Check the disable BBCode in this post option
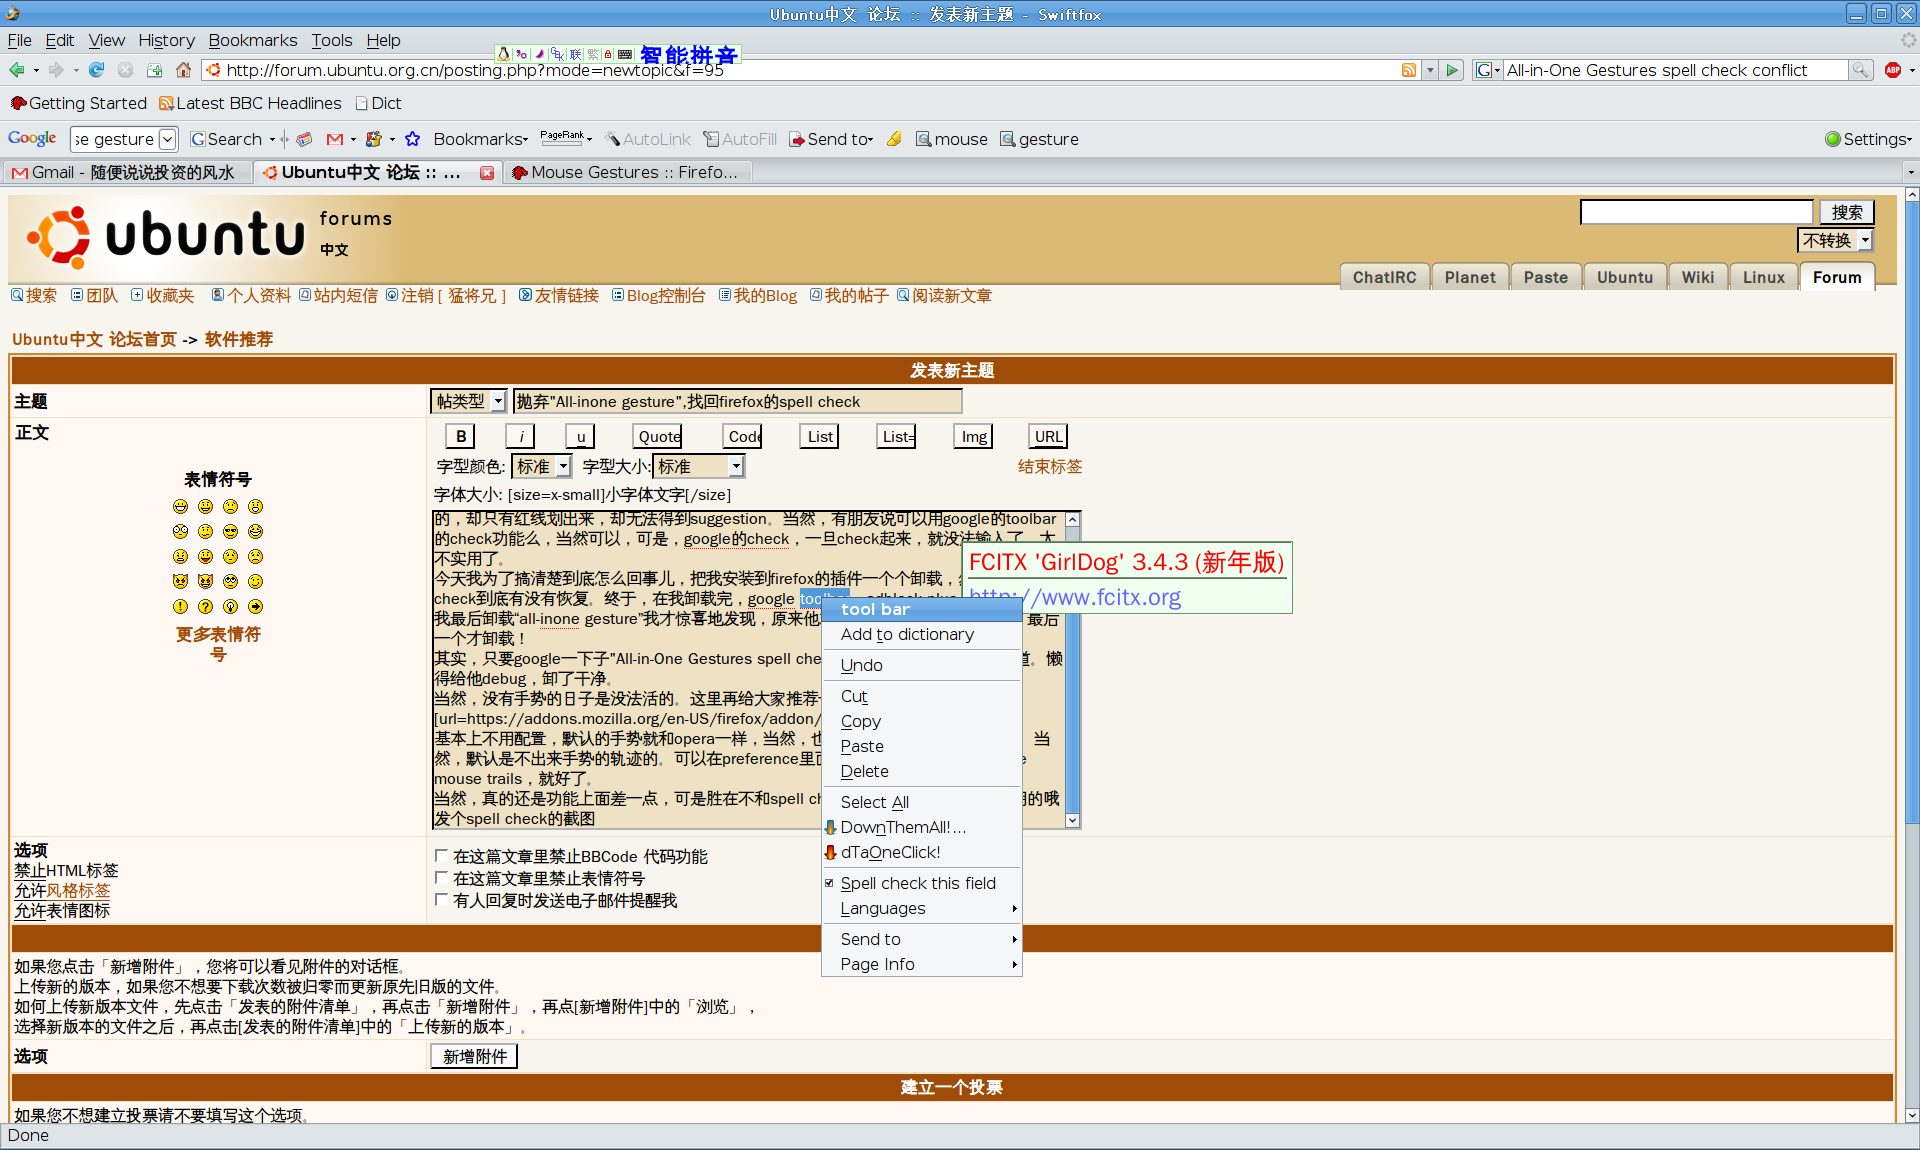Viewport: 1920px width, 1150px height. (441, 856)
